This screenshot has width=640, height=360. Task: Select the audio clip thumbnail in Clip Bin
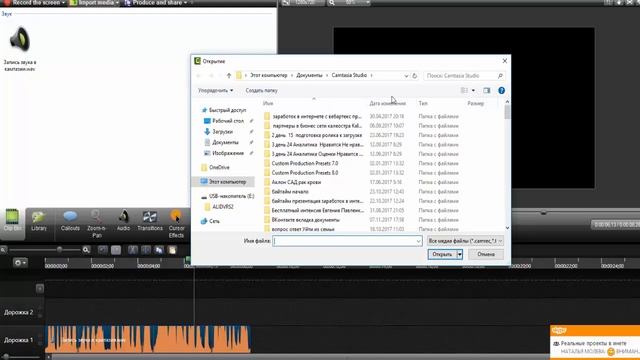(20, 40)
